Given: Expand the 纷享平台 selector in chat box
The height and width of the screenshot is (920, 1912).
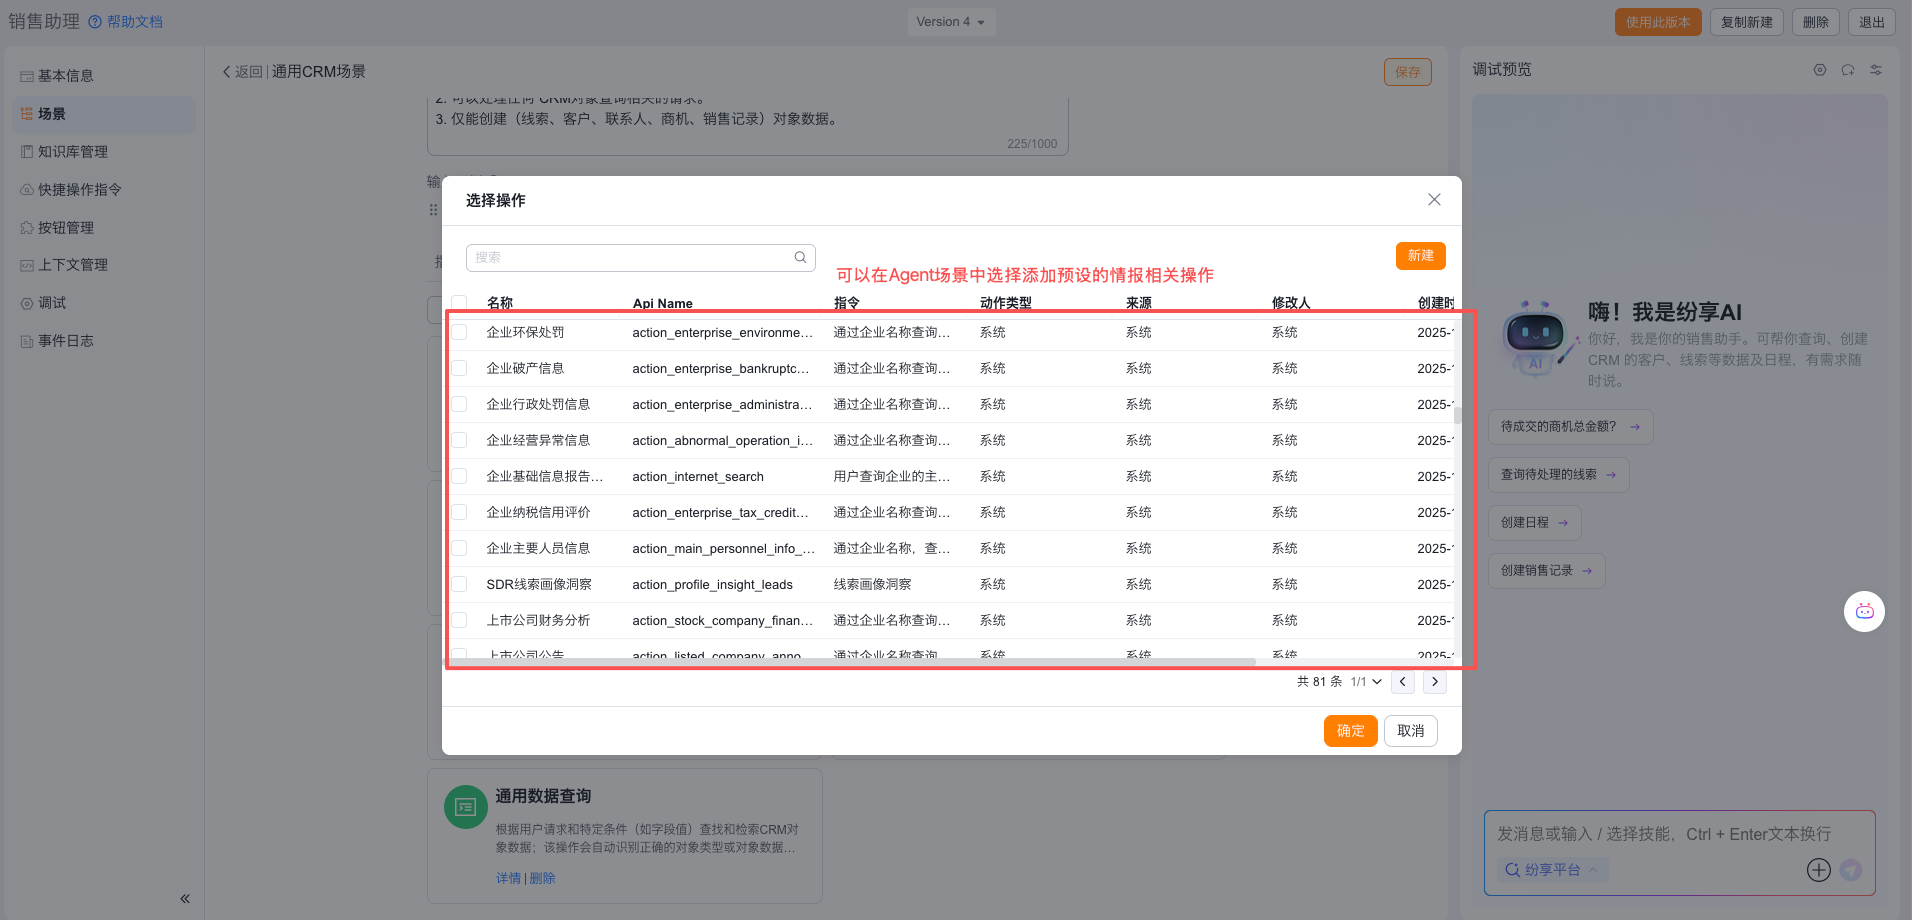Looking at the screenshot, I should point(1552,870).
